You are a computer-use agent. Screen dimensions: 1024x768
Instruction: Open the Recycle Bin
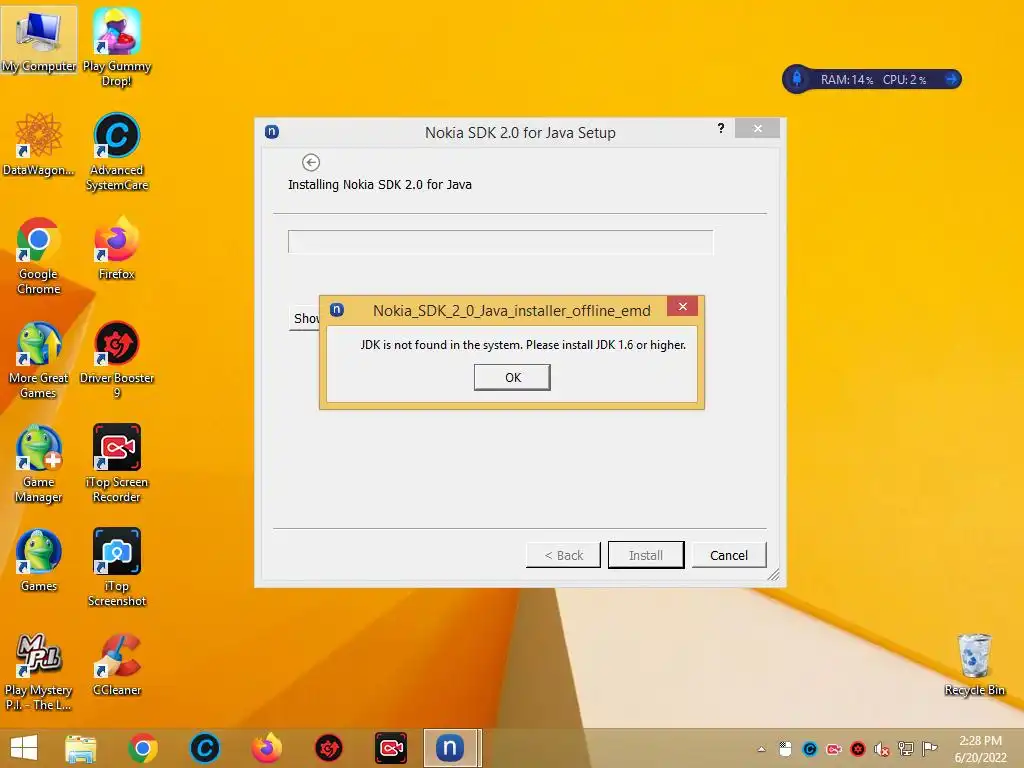[x=974, y=664]
